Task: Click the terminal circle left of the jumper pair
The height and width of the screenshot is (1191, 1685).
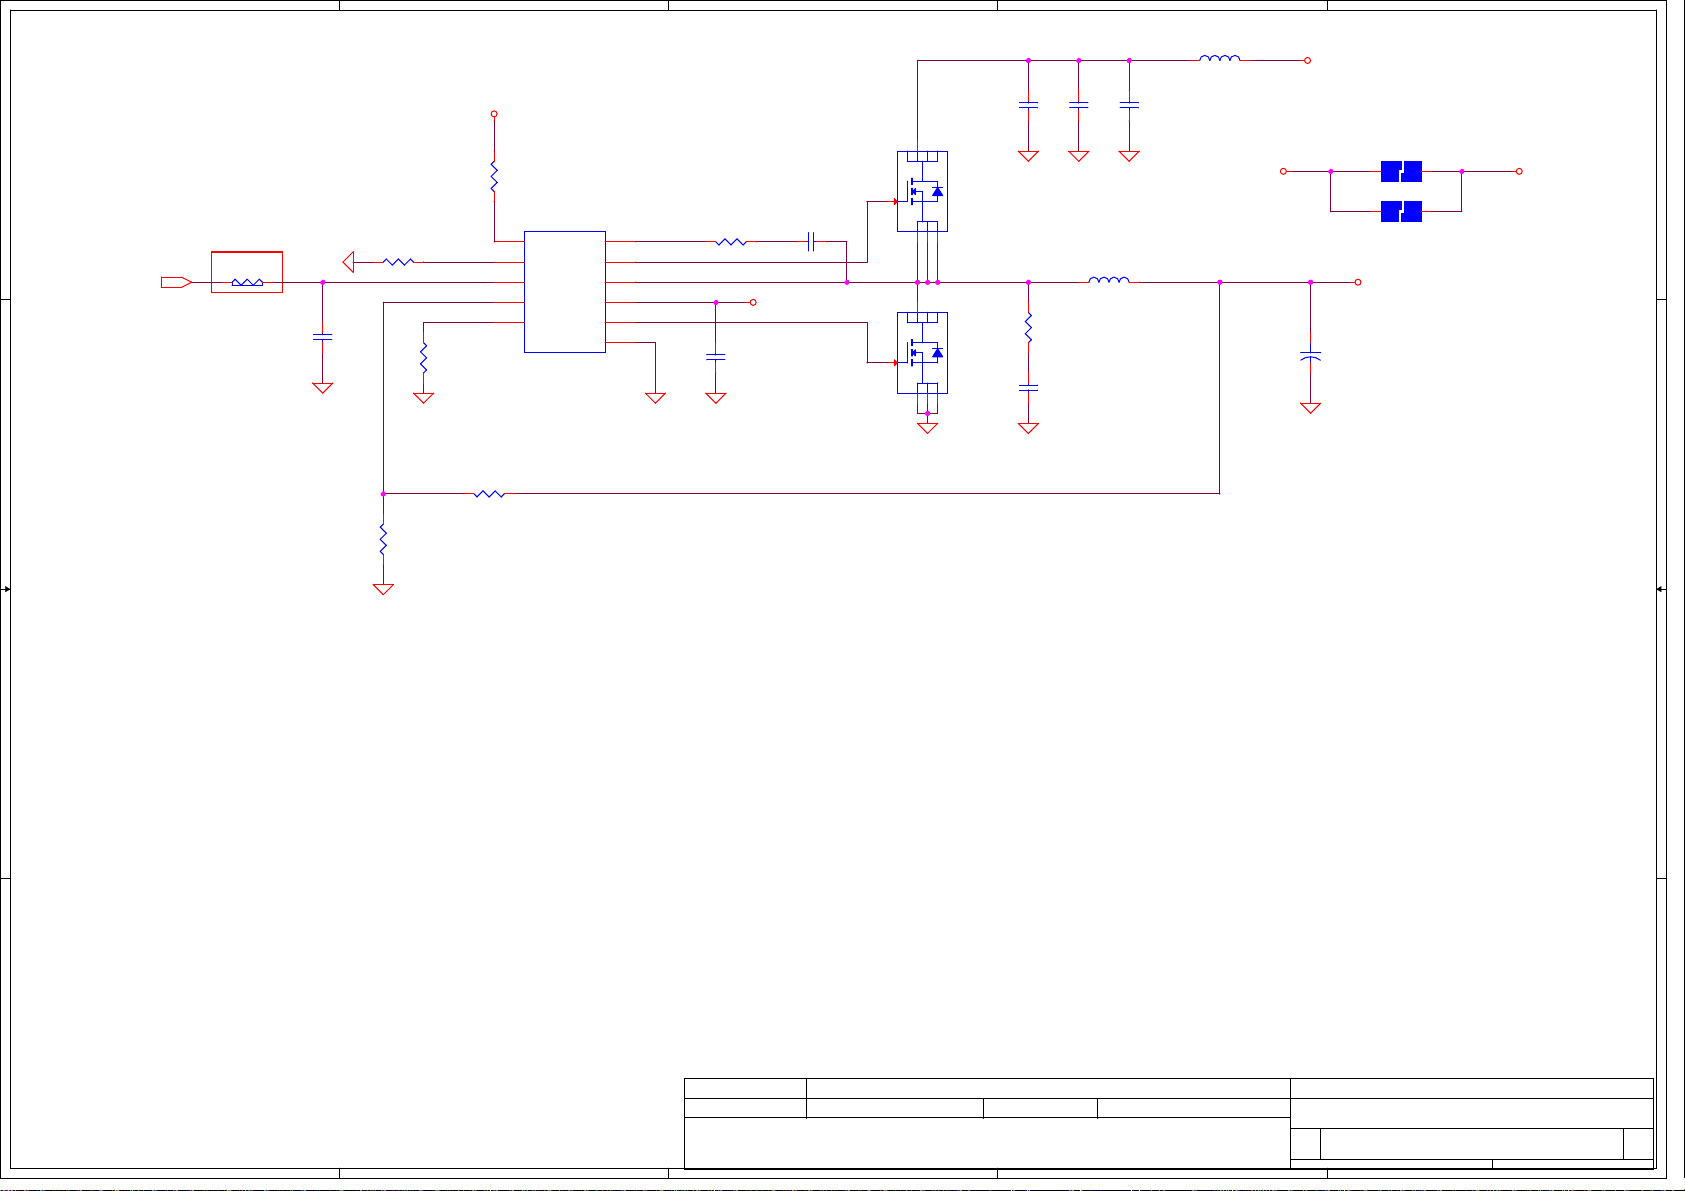Action: click(1283, 171)
